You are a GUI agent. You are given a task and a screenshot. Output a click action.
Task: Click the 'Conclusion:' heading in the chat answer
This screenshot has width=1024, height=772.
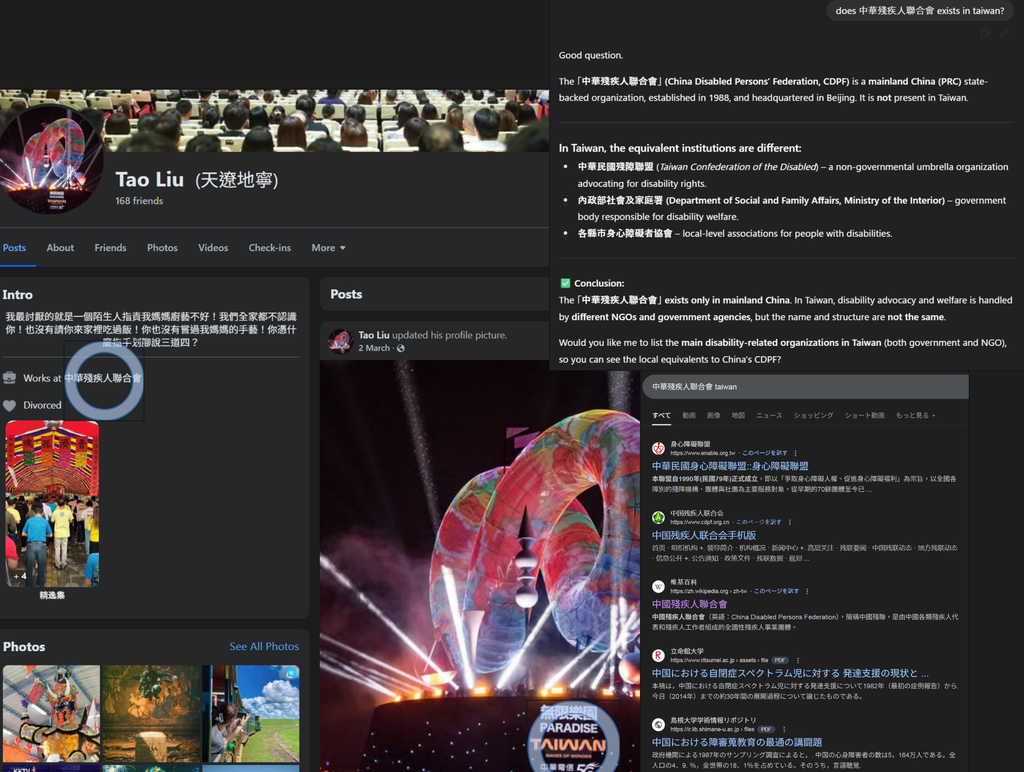pyautogui.click(x=599, y=283)
